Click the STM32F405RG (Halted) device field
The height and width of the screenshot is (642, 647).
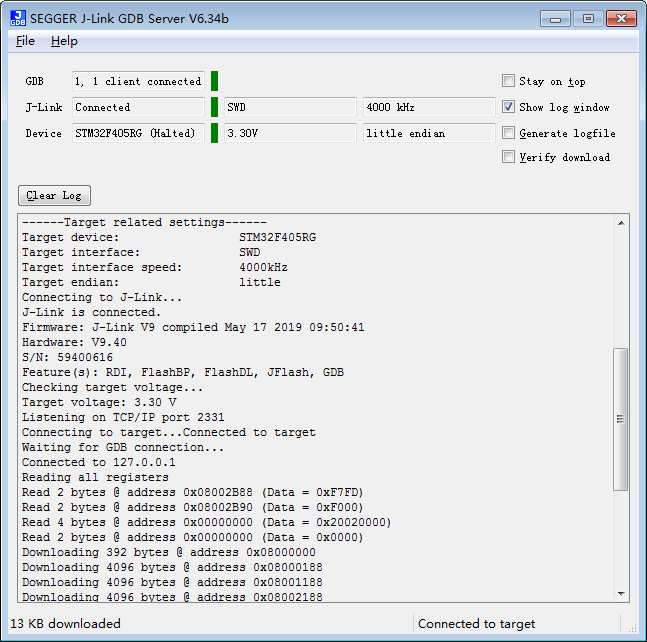click(138, 133)
